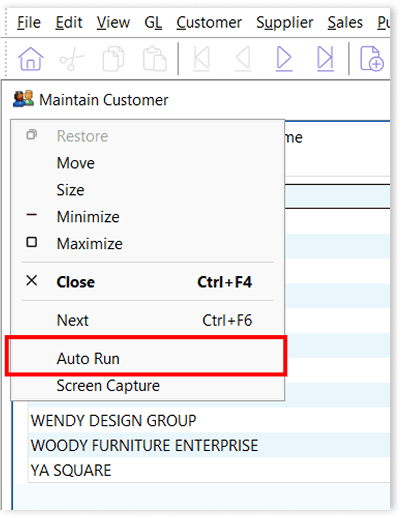Viewport: 402px width, 518px height.
Task: Go to the previous record icon
Action: tap(243, 59)
